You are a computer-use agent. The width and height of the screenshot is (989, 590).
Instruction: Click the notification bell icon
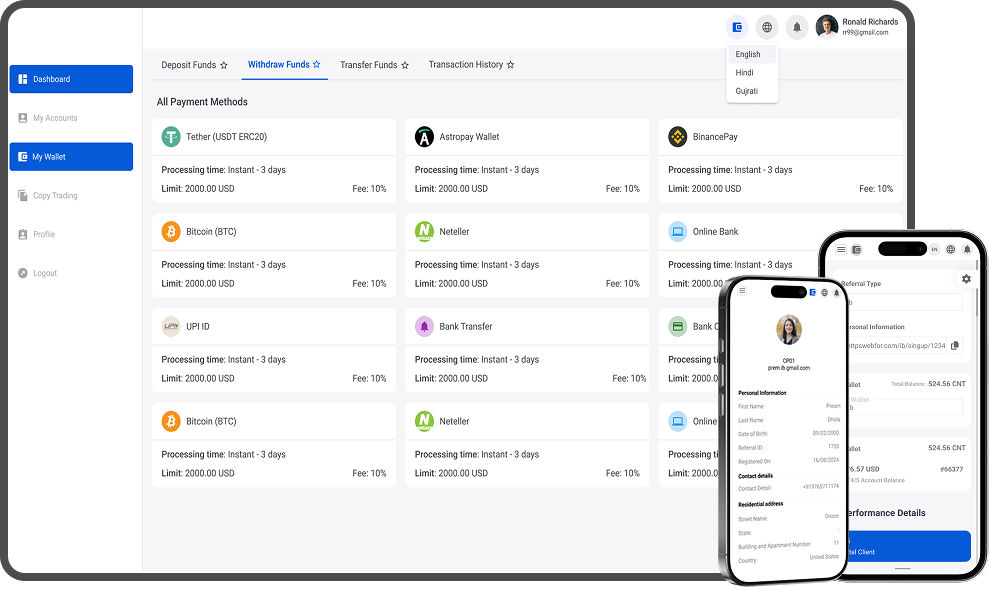pyautogui.click(x=797, y=27)
